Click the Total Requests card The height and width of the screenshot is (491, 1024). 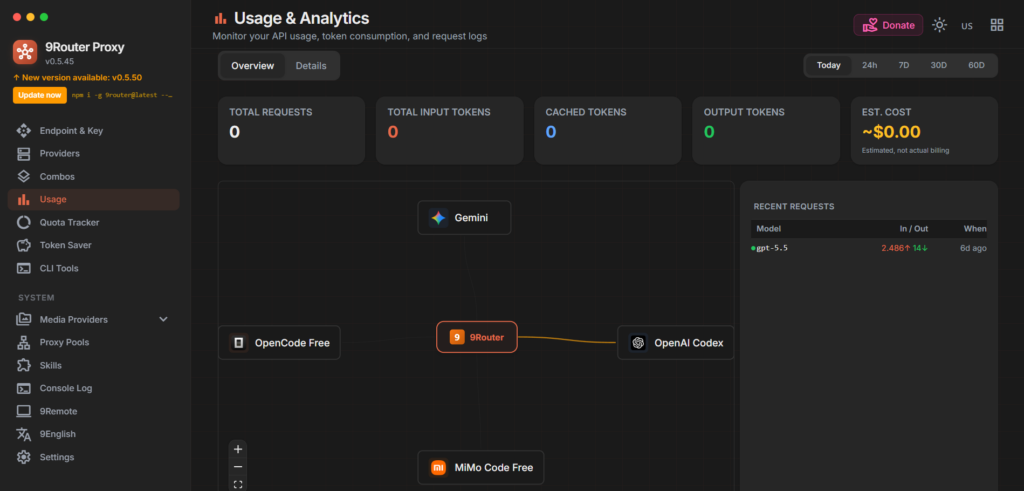[x=291, y=131]
